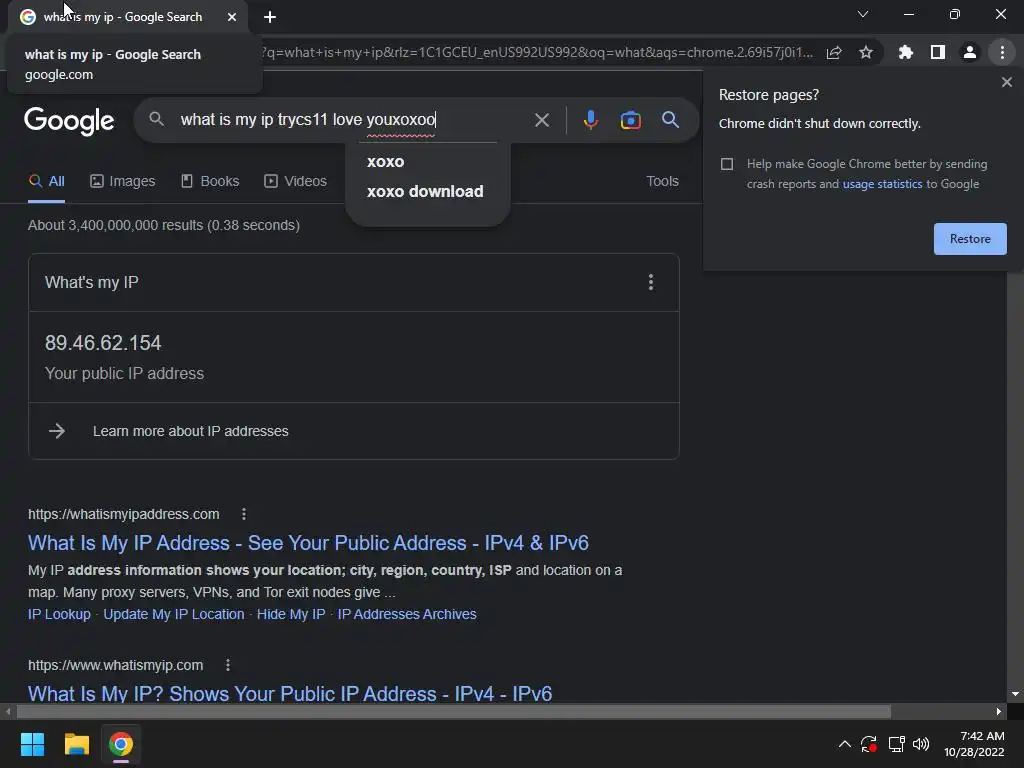Switch to Books results tab
This screenshot has width=1024, height=768.
pos(210,182)
